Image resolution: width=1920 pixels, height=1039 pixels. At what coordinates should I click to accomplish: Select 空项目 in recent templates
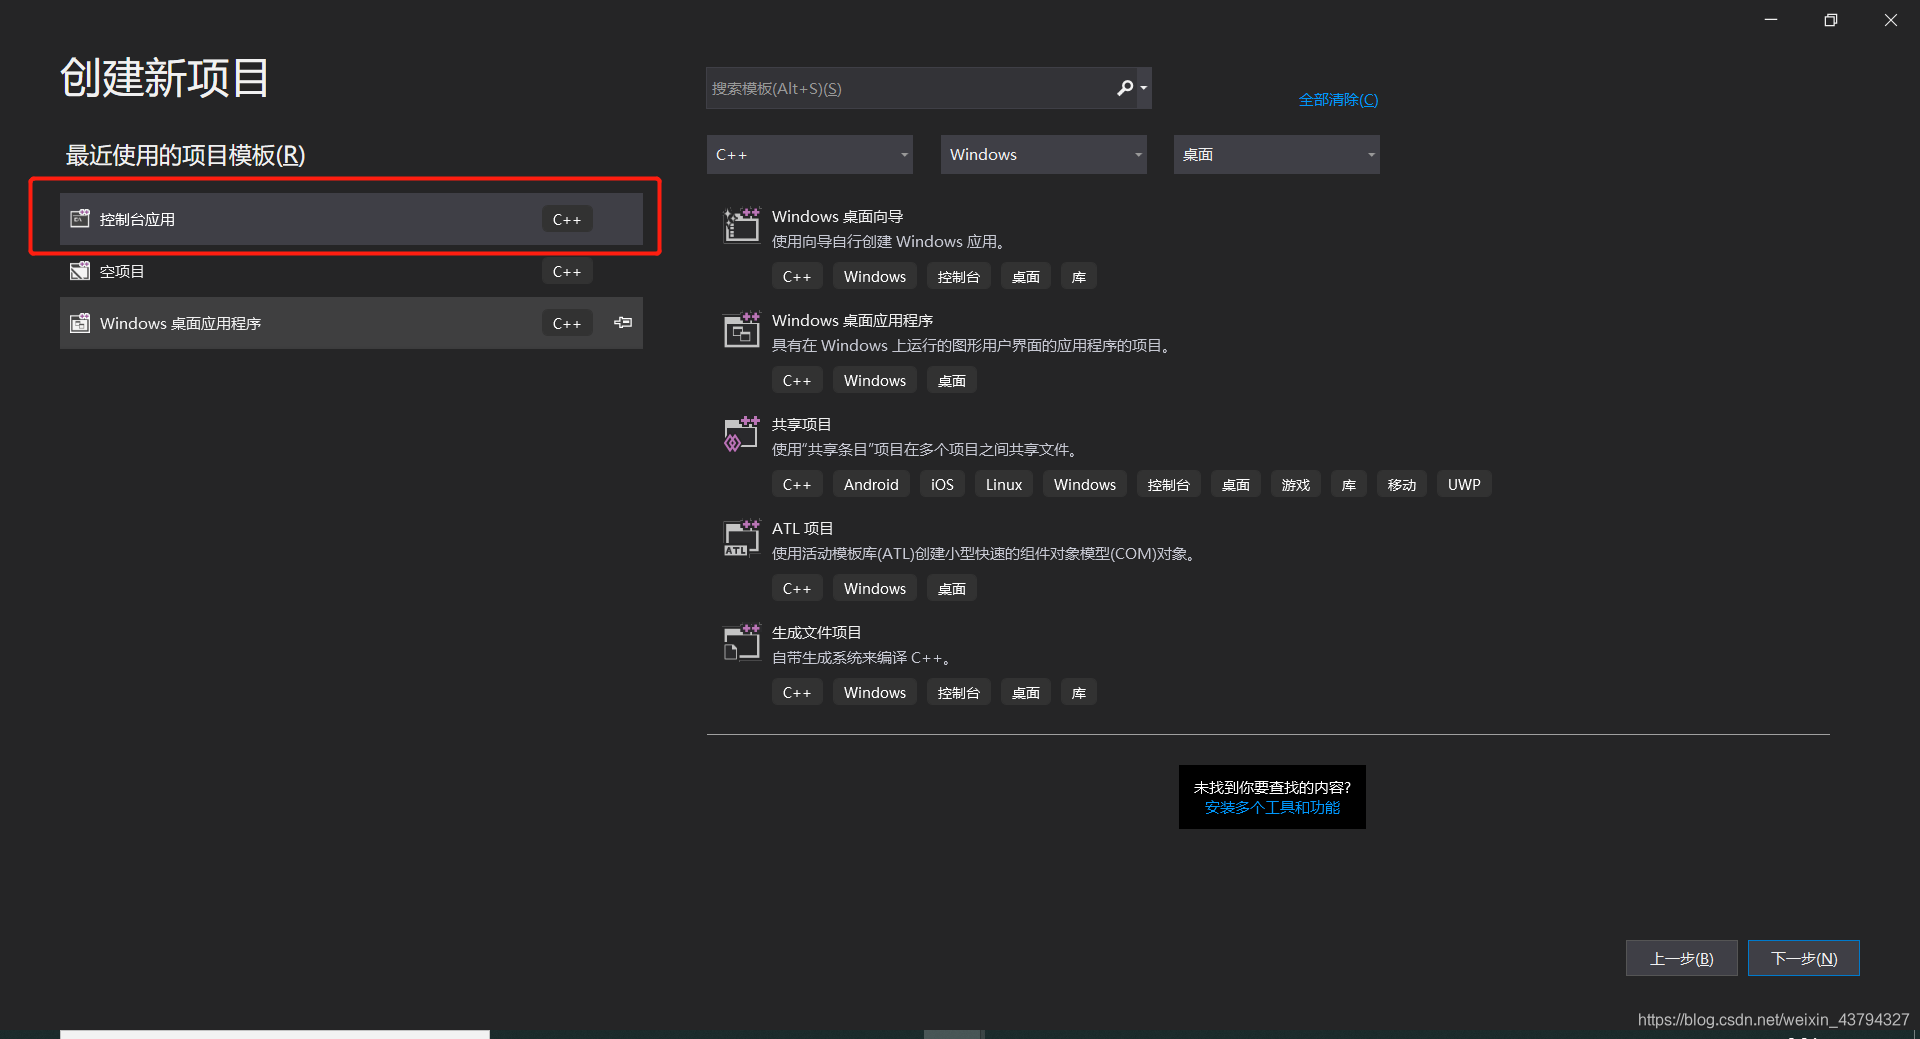[351, 271]
